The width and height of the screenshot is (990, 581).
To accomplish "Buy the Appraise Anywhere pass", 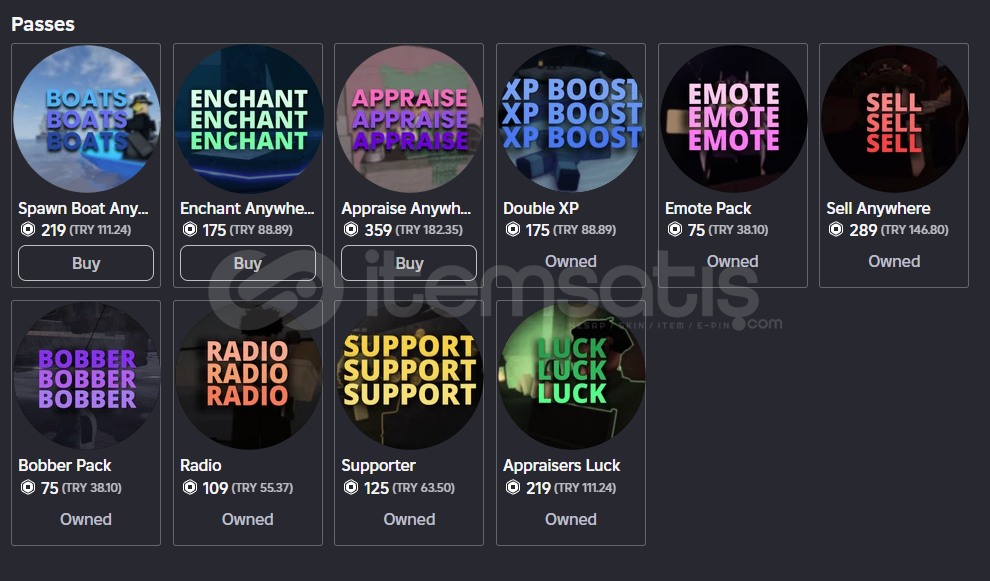I will coord(409,263).
